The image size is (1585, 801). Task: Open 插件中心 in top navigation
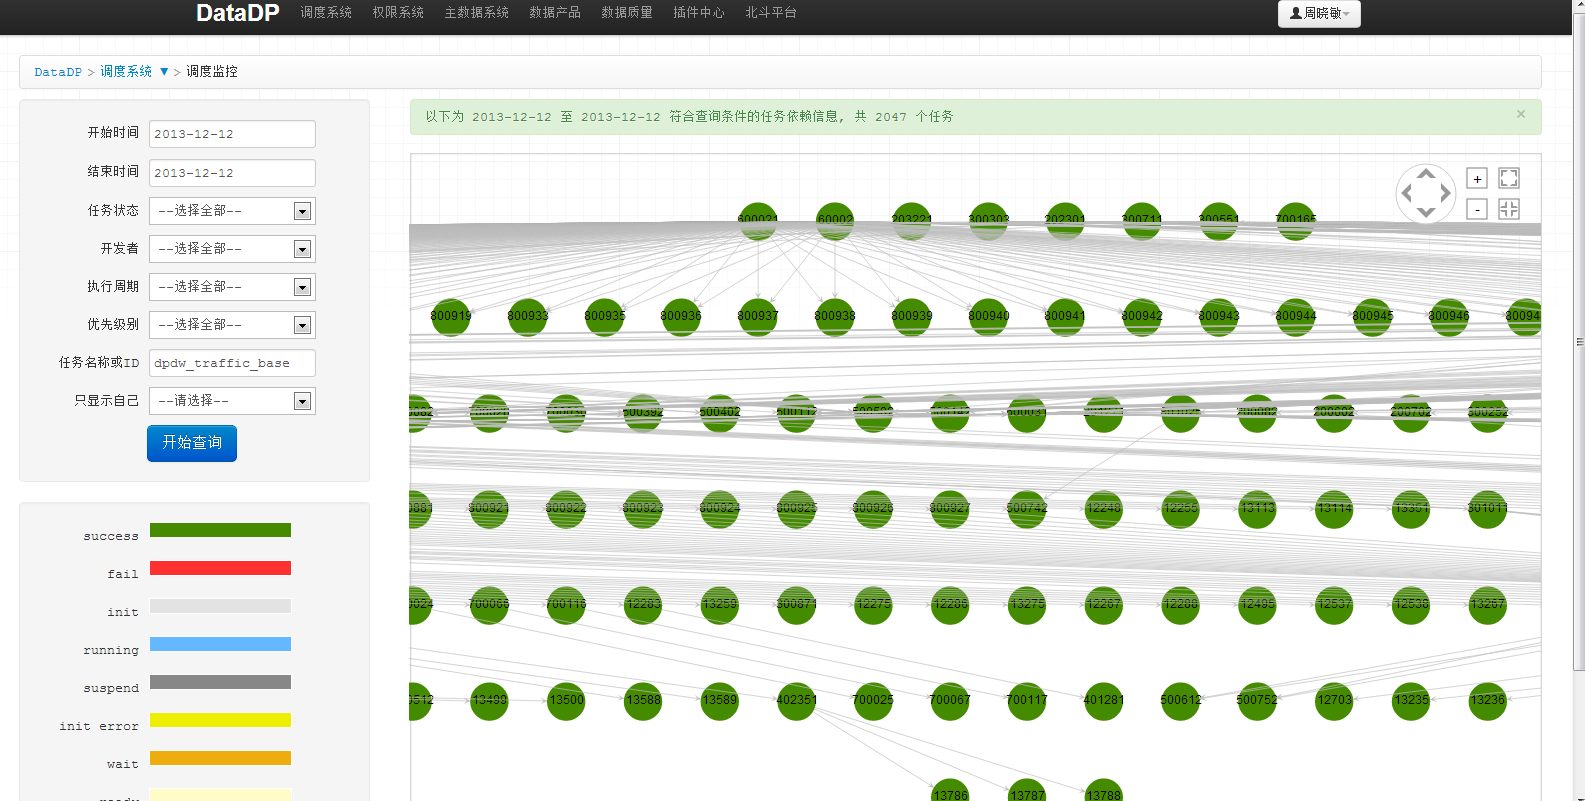(x=699, y=13)
